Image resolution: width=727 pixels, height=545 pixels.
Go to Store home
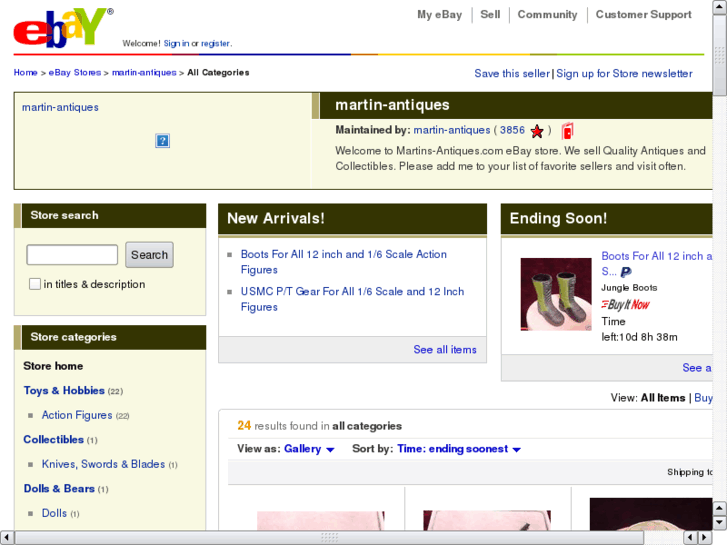[53, 366]
